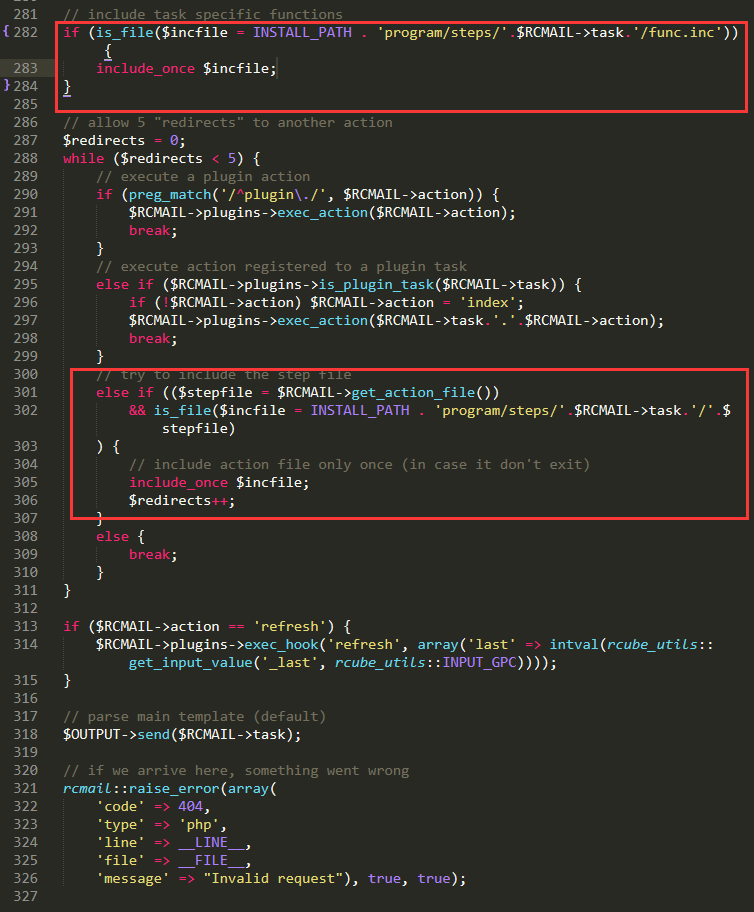This screenshot has height=912, width=754.
Task: Click 'intval' on line 314
Action: 574,644
